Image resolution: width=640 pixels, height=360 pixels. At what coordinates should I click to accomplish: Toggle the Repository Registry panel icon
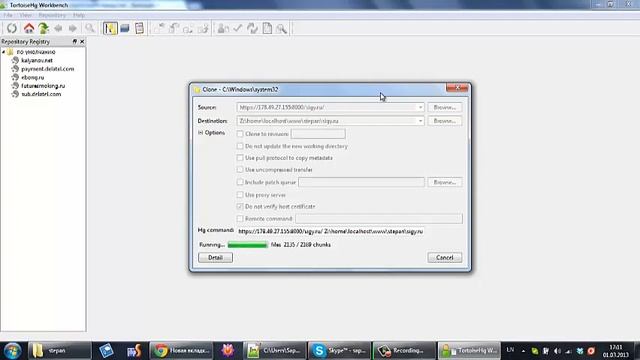(x=110, y=28)
